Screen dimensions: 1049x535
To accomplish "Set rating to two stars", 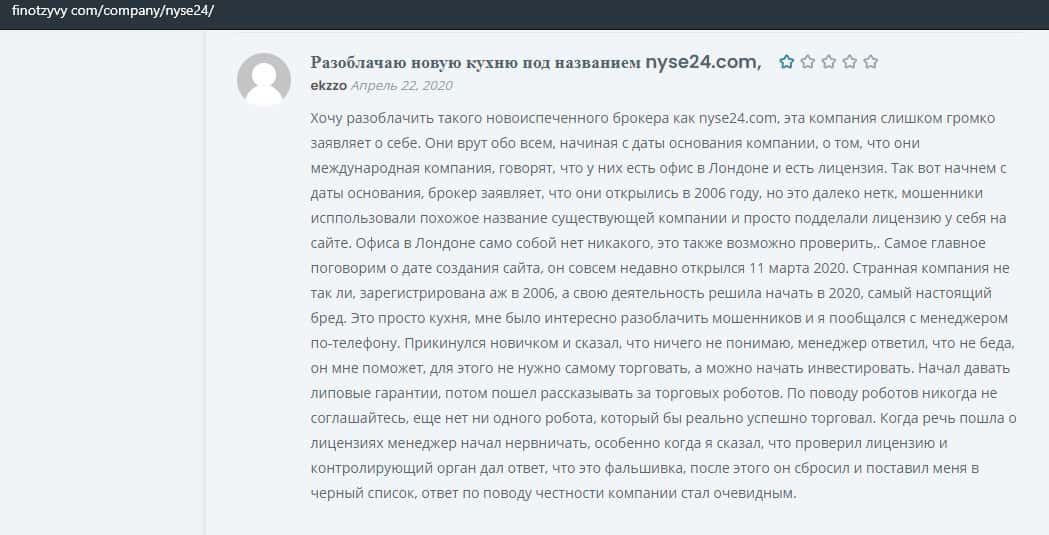I will [x=807, y=62].
